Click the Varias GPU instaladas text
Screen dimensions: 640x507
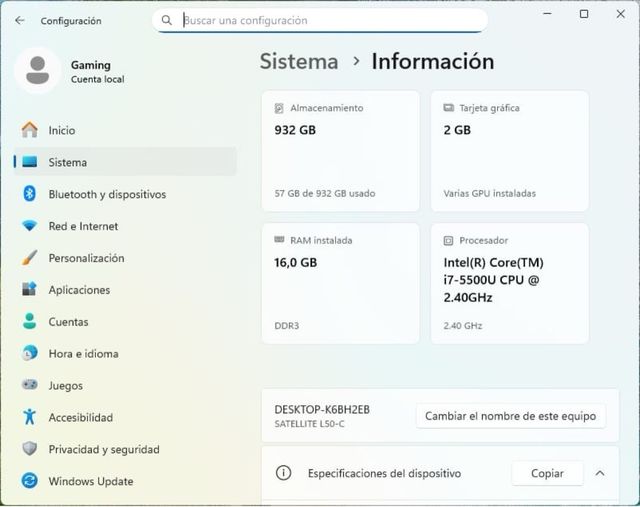click(x=490, y=193)
